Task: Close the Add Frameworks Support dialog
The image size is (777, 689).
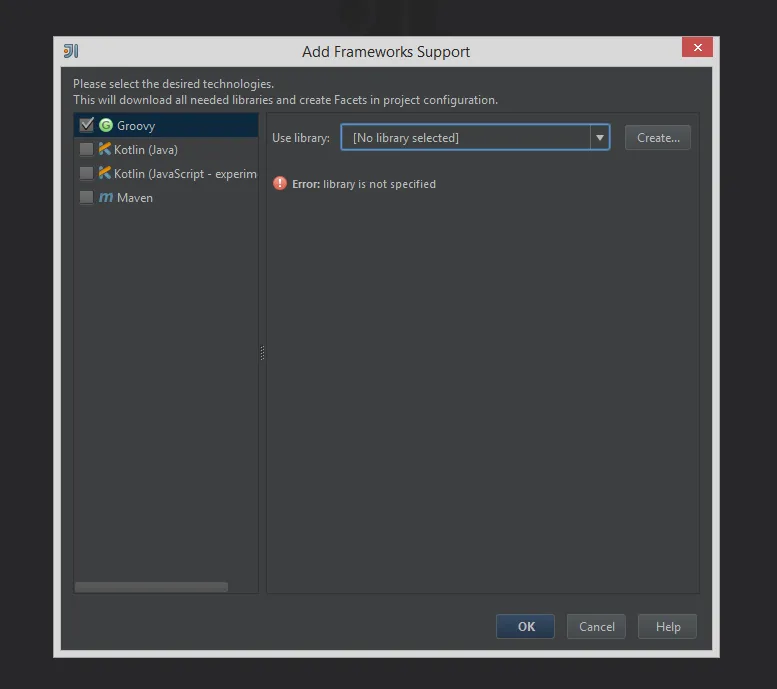Action: 697,47
